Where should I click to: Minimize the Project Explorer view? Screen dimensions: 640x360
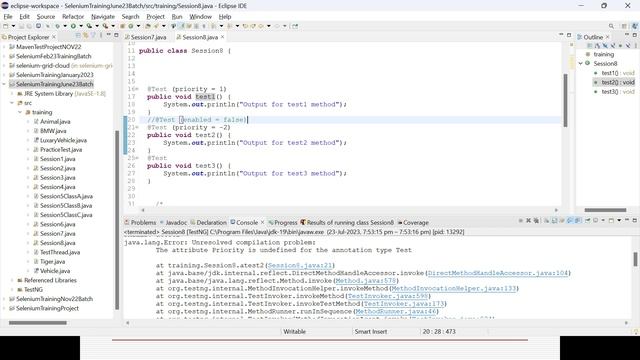[x=109, y=35]
